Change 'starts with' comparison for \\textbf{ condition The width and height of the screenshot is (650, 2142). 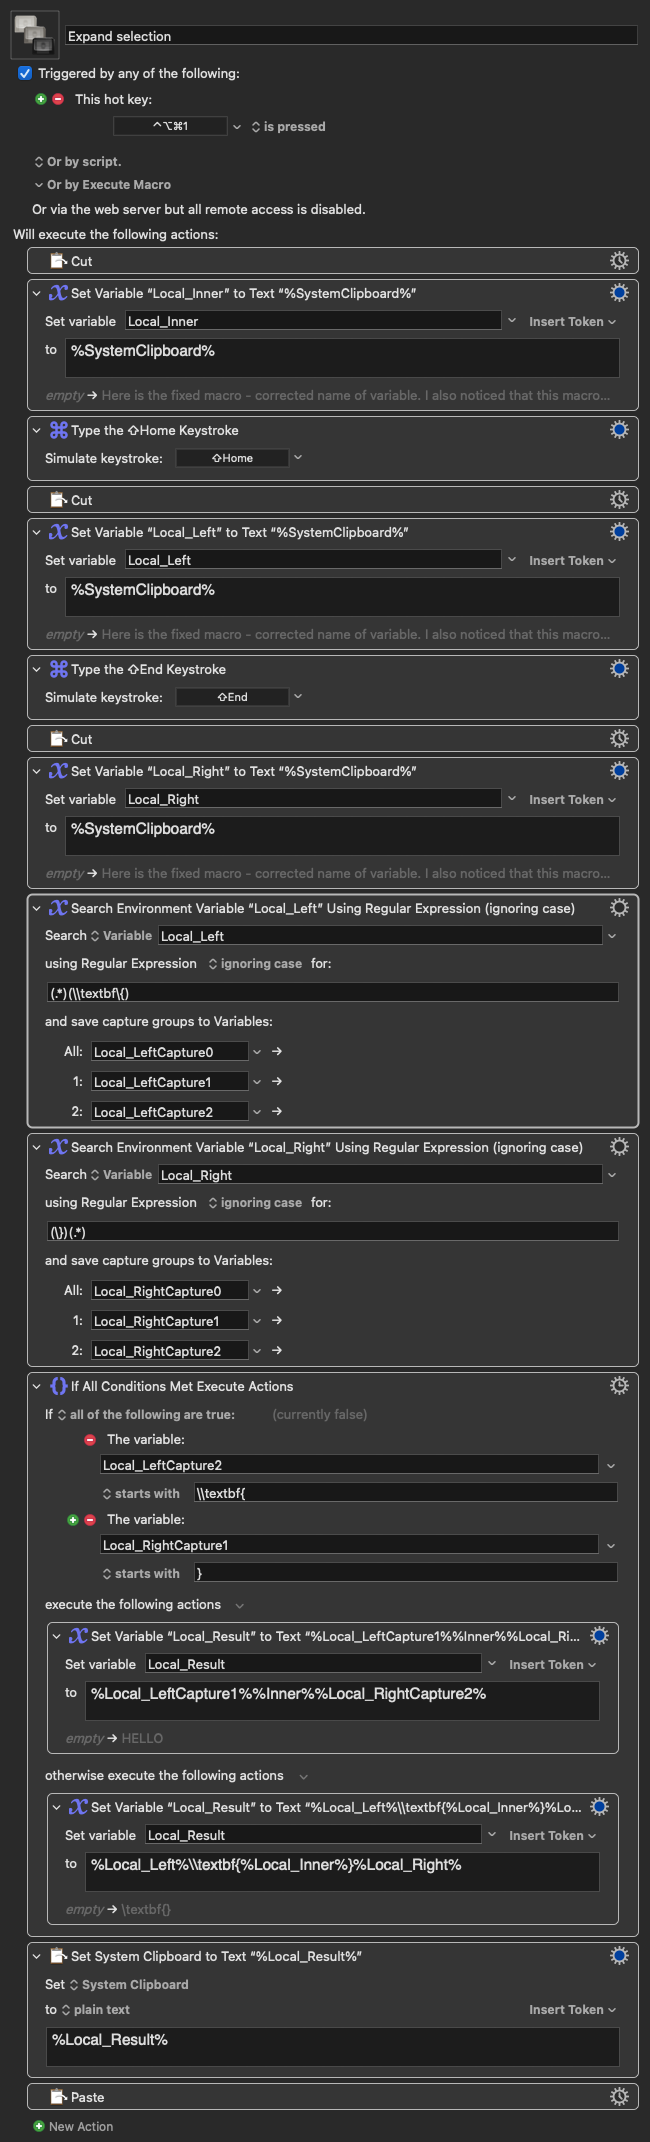click(141, 1493)
